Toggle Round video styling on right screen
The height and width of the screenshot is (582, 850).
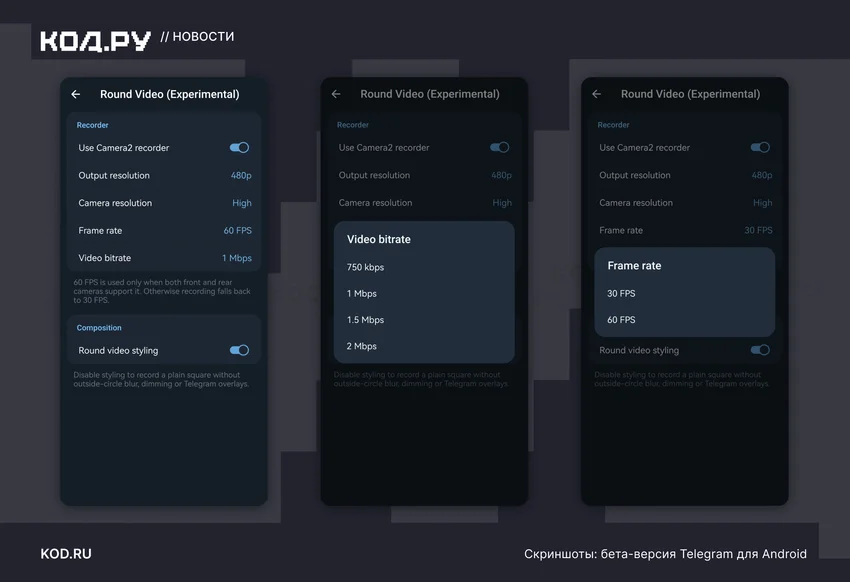pyautogui.click(x=760, y=350)
